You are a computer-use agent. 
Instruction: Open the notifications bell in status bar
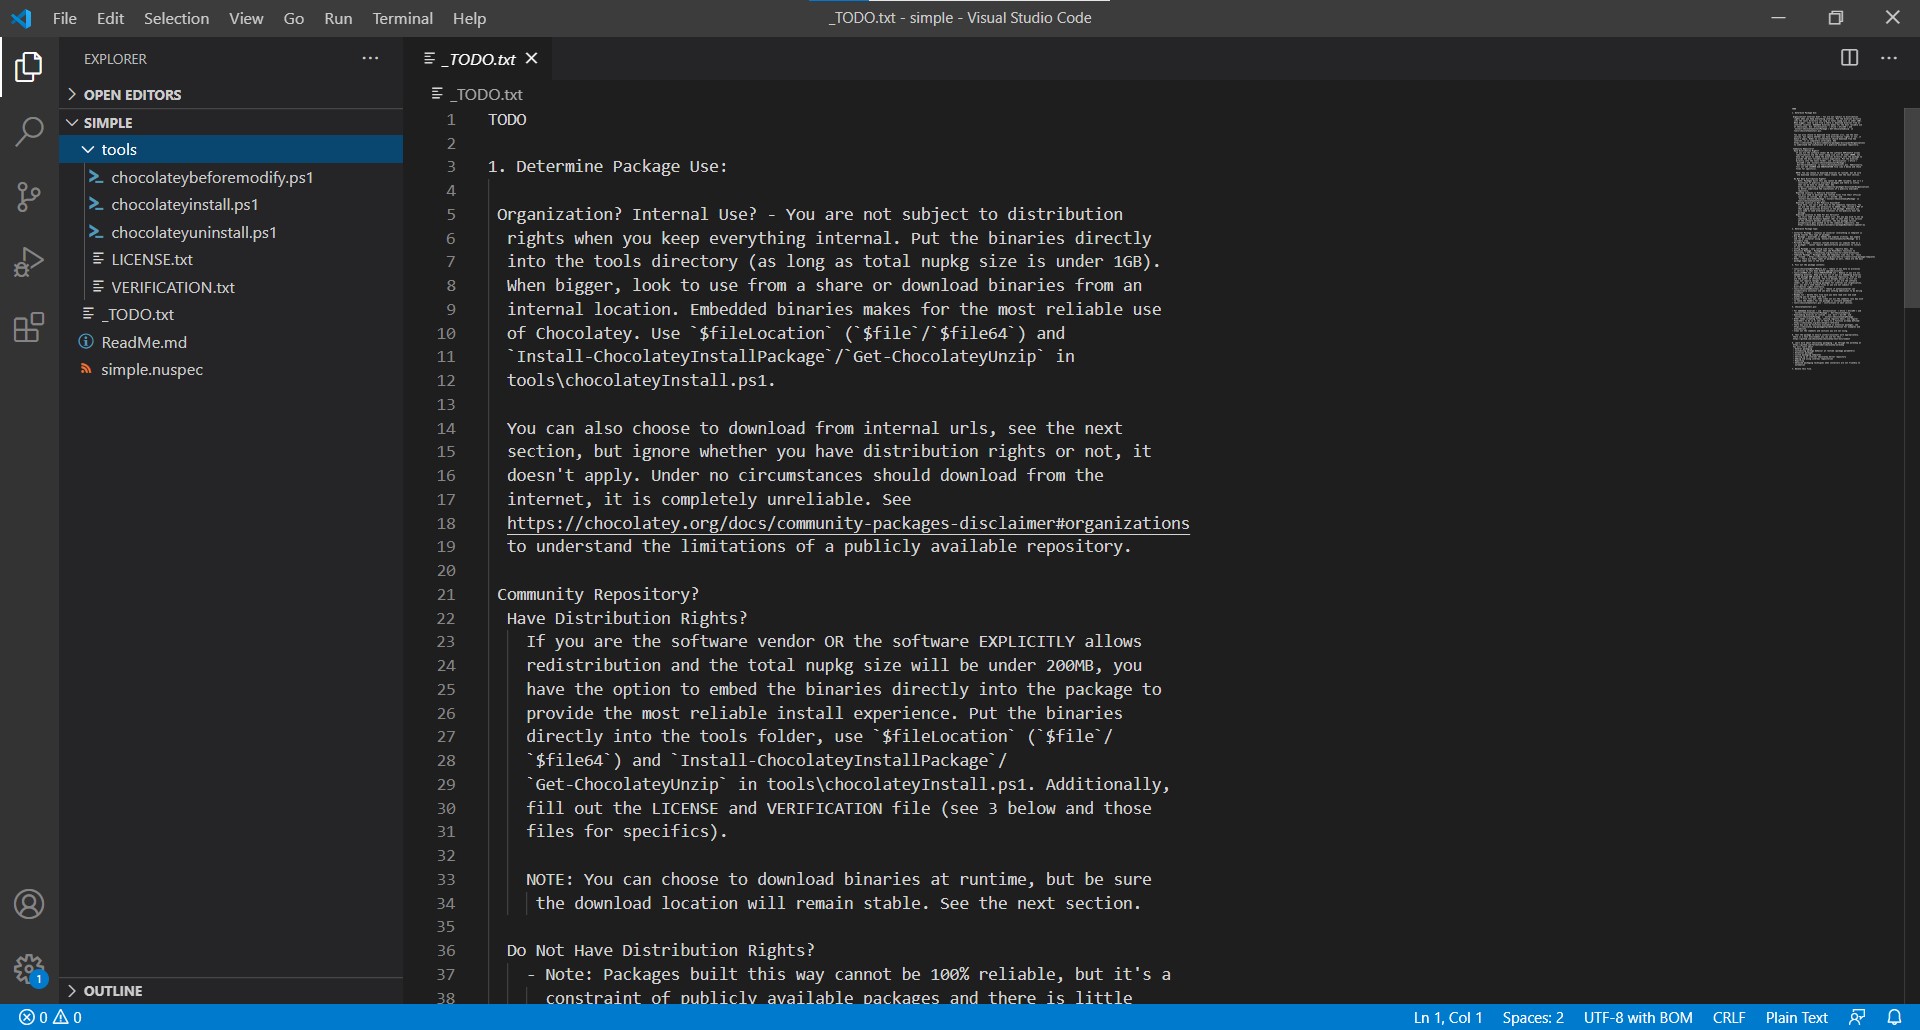pos(1894,1017)
